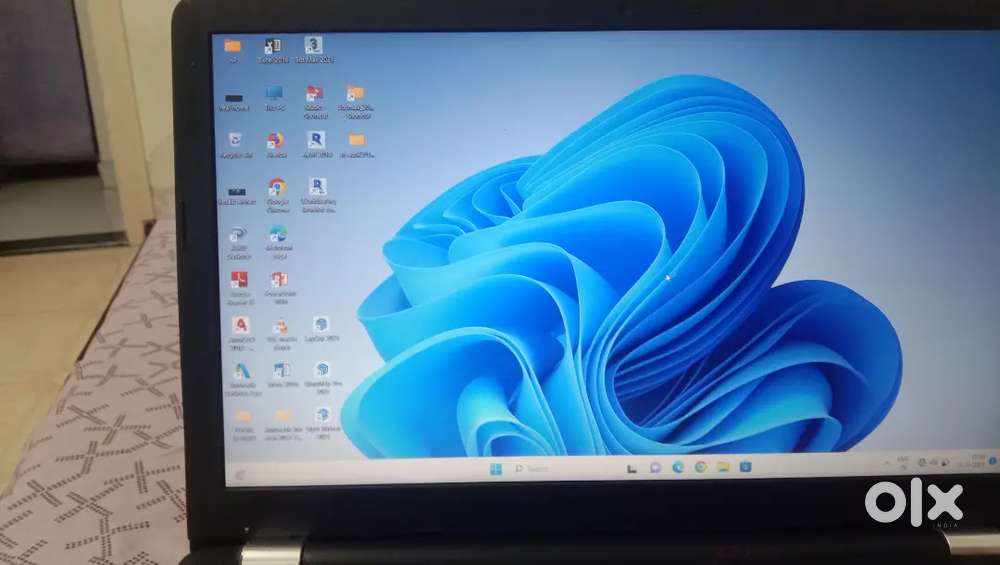Select the LayOut 2021 desktop shortcut
The height and width of the screenshot is (565, 1000).
point(322,329)
